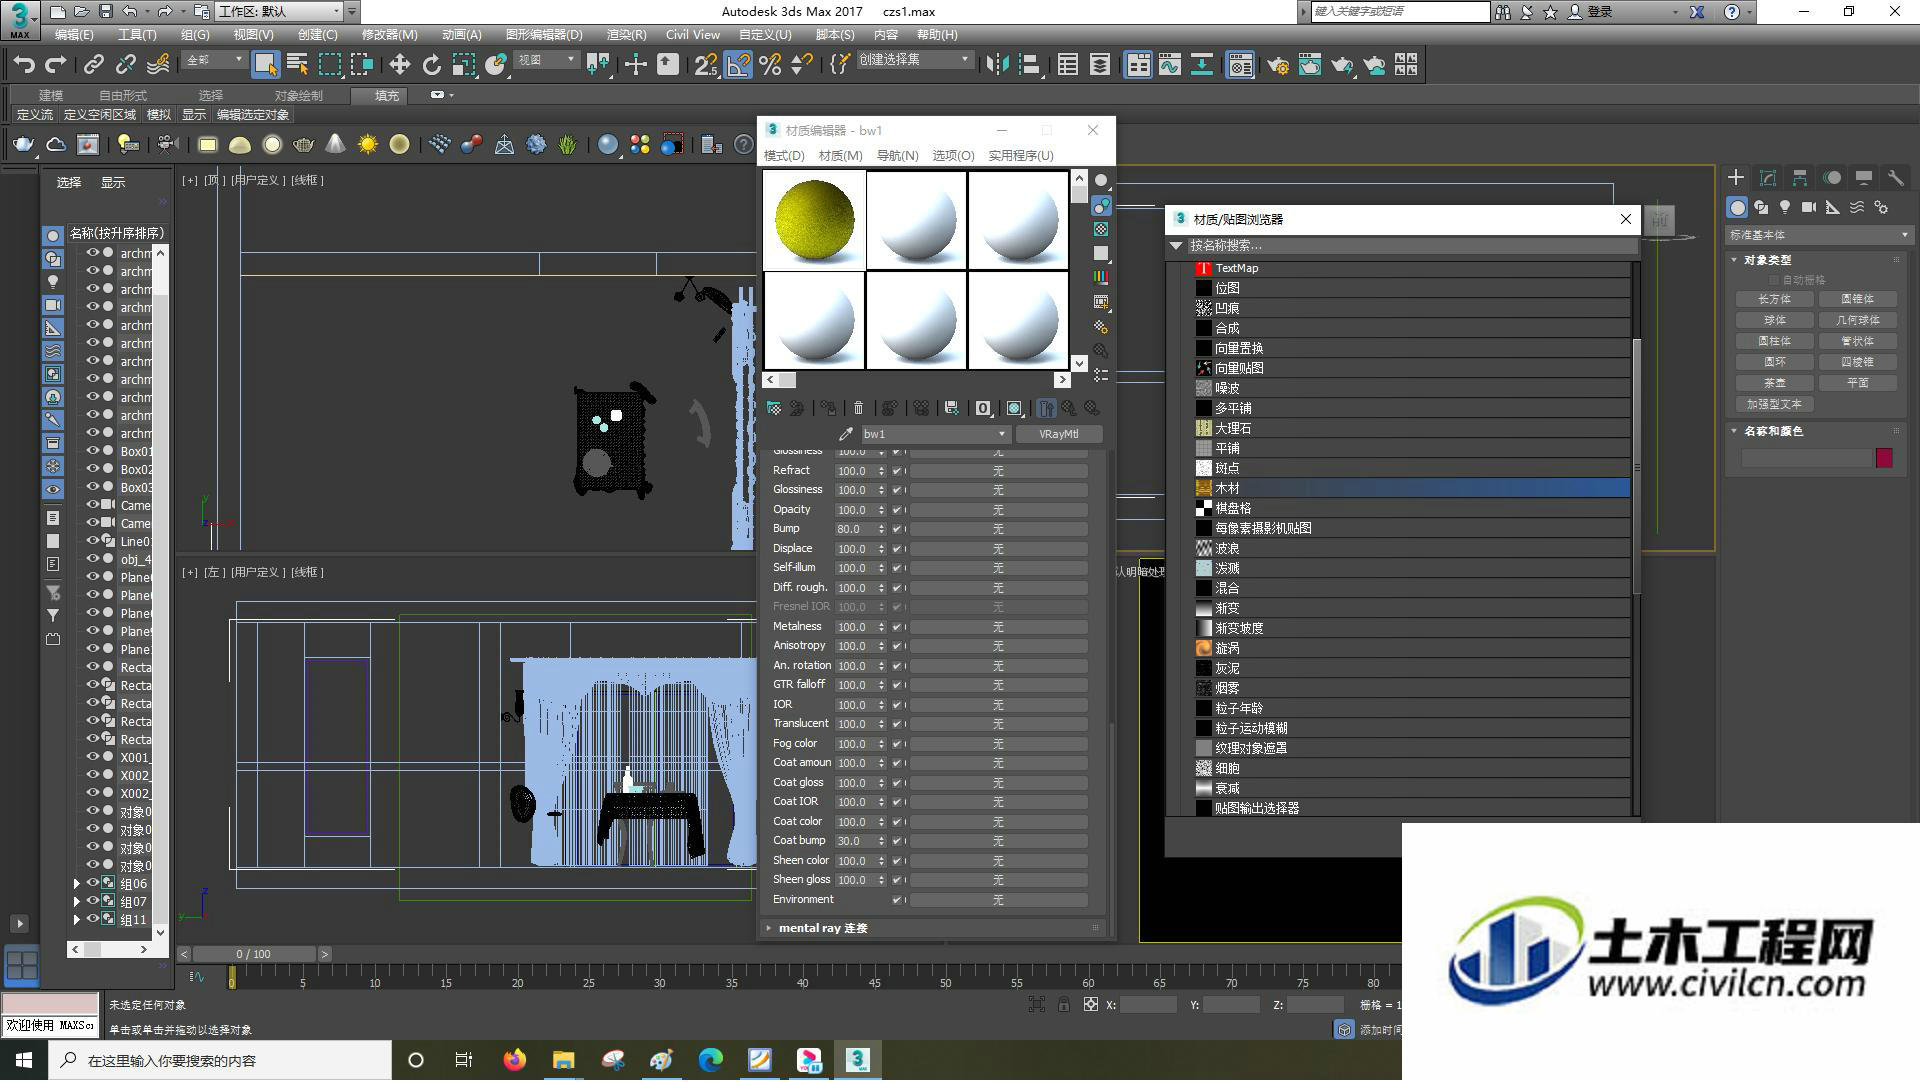The image size is (1920, 1082).
Task: Click the 茶壶 teapot primitive button
Action: (x=1775, y=383)
